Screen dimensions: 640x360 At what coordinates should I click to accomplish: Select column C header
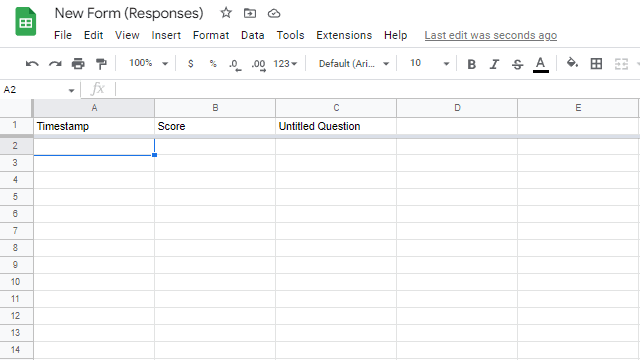click(x=336, y=108)
